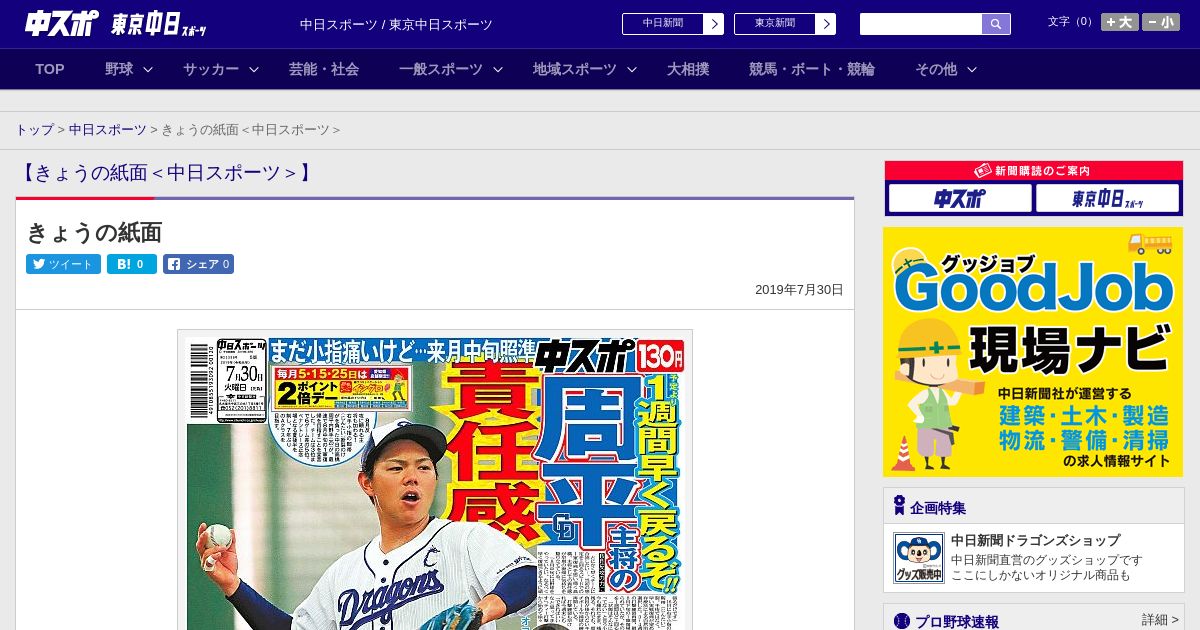Image resolution: width=1200 pixels, height=630 pixels.
Task: Expand the その他 dropdown chevron
Action: (x=972, y=69)
